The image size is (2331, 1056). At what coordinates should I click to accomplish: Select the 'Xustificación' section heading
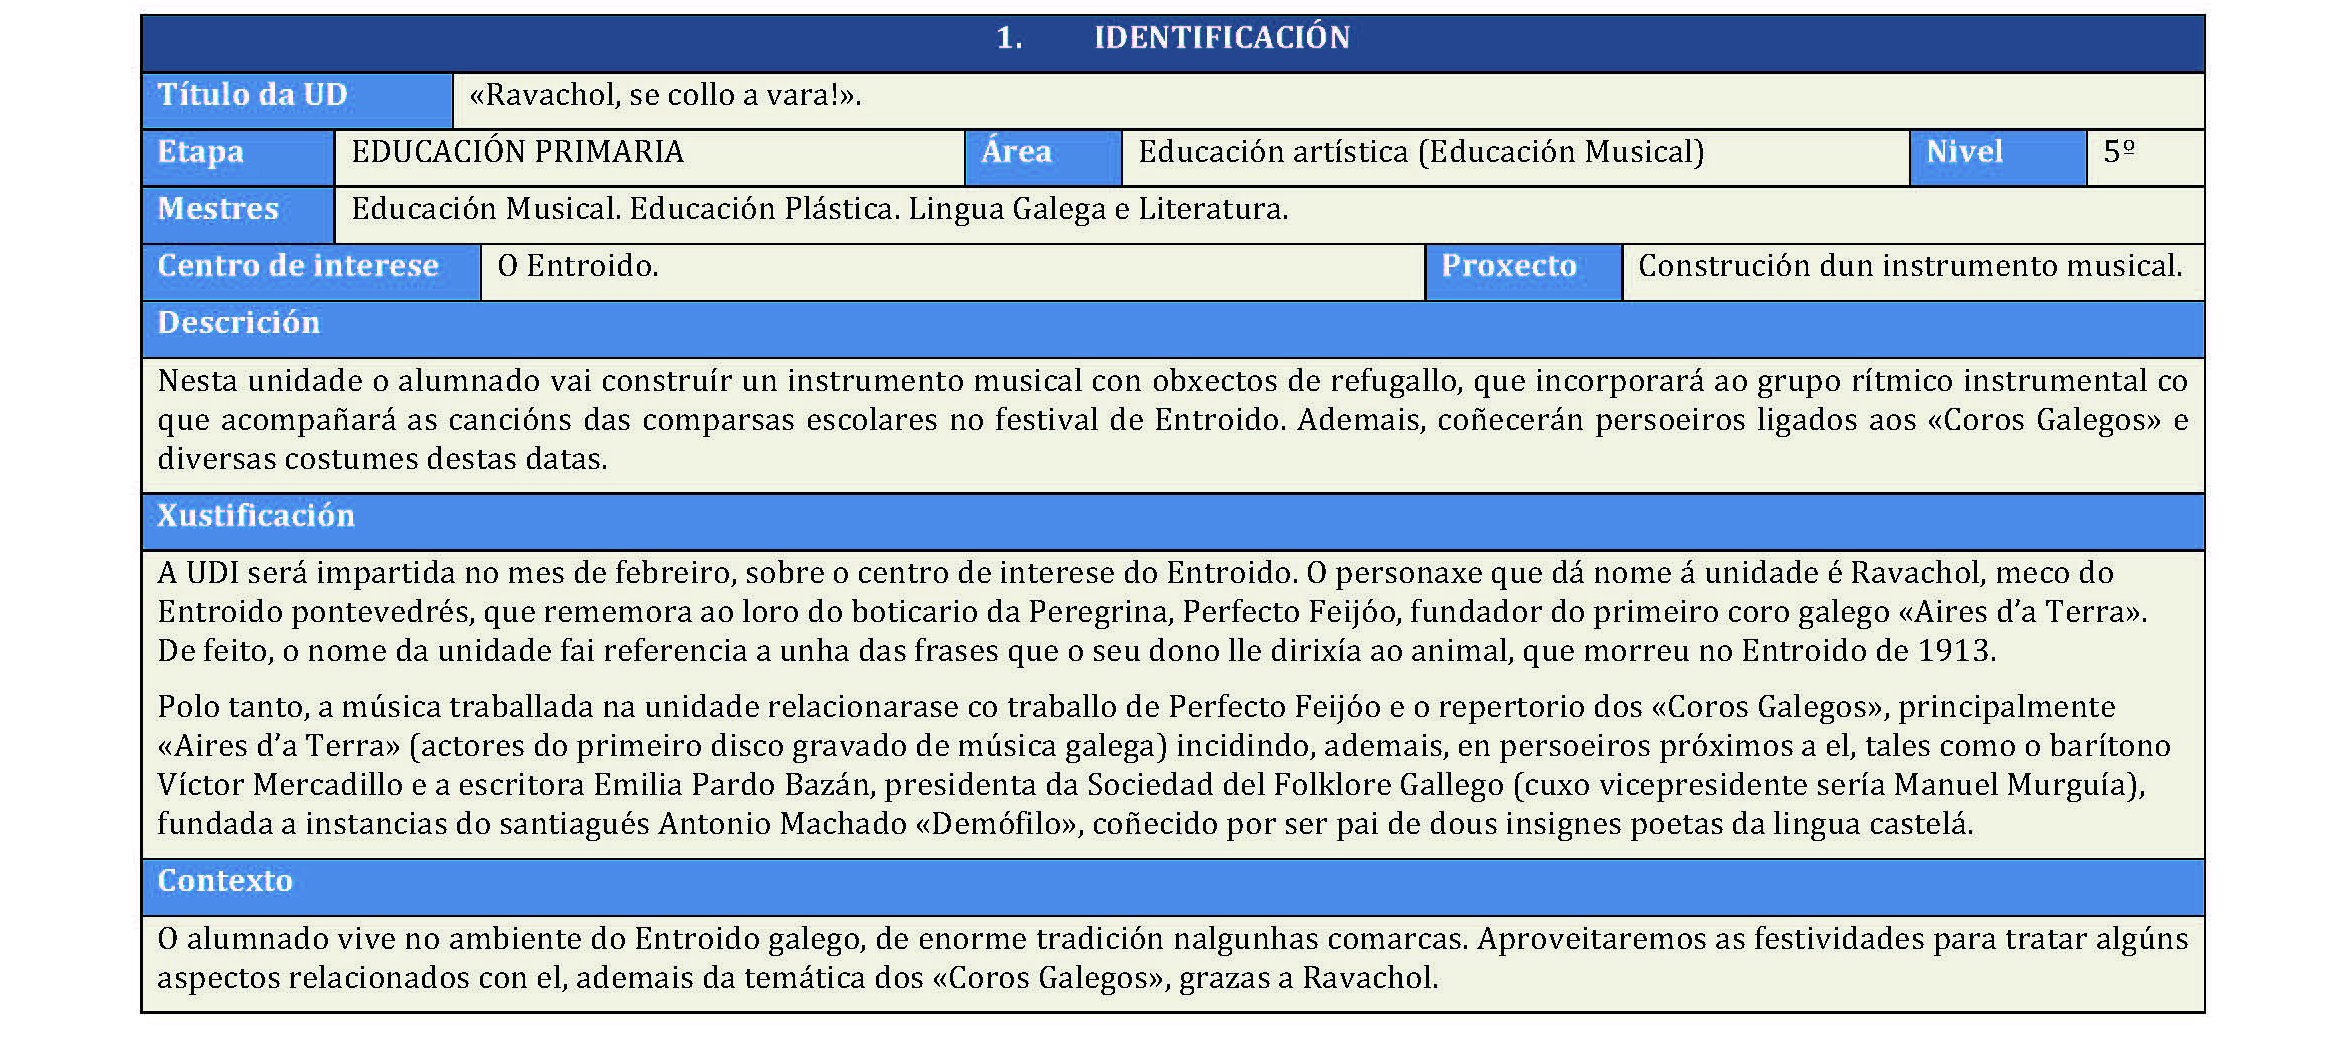coord(256,516)
